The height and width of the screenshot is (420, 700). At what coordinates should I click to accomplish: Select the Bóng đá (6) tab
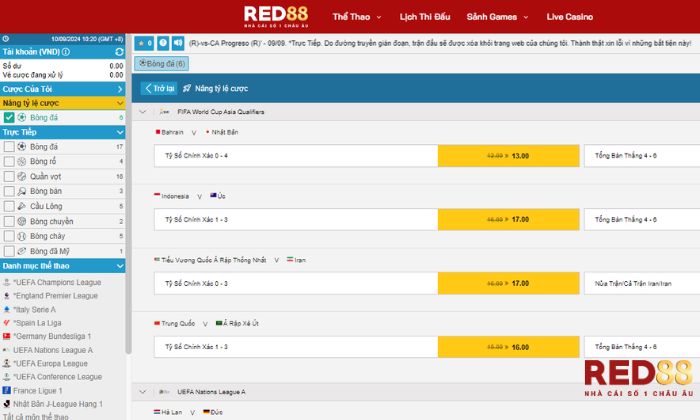click(162, 64)
